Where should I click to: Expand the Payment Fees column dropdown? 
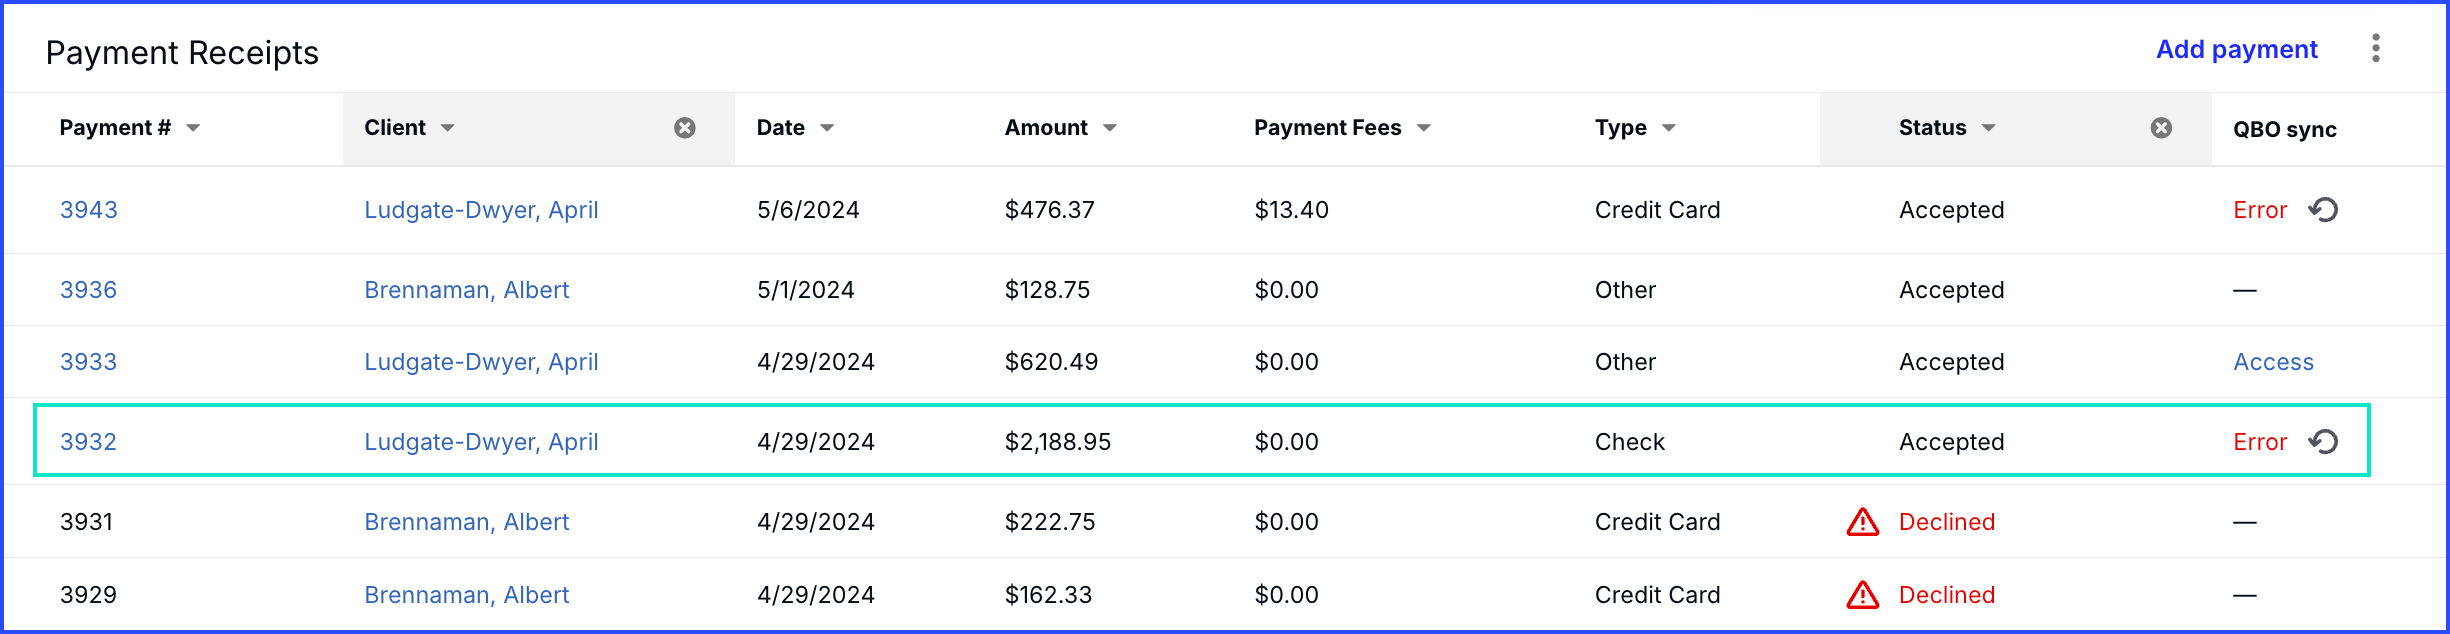[x=1424, y=128]
